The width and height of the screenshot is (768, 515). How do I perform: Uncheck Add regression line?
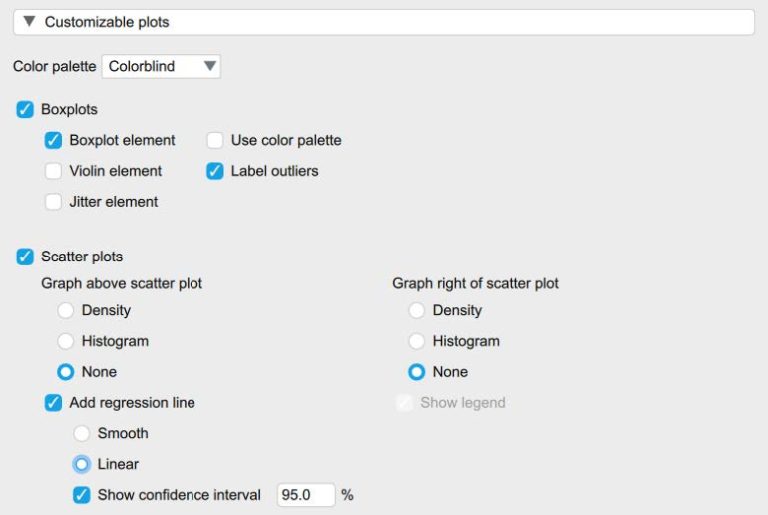53,403
